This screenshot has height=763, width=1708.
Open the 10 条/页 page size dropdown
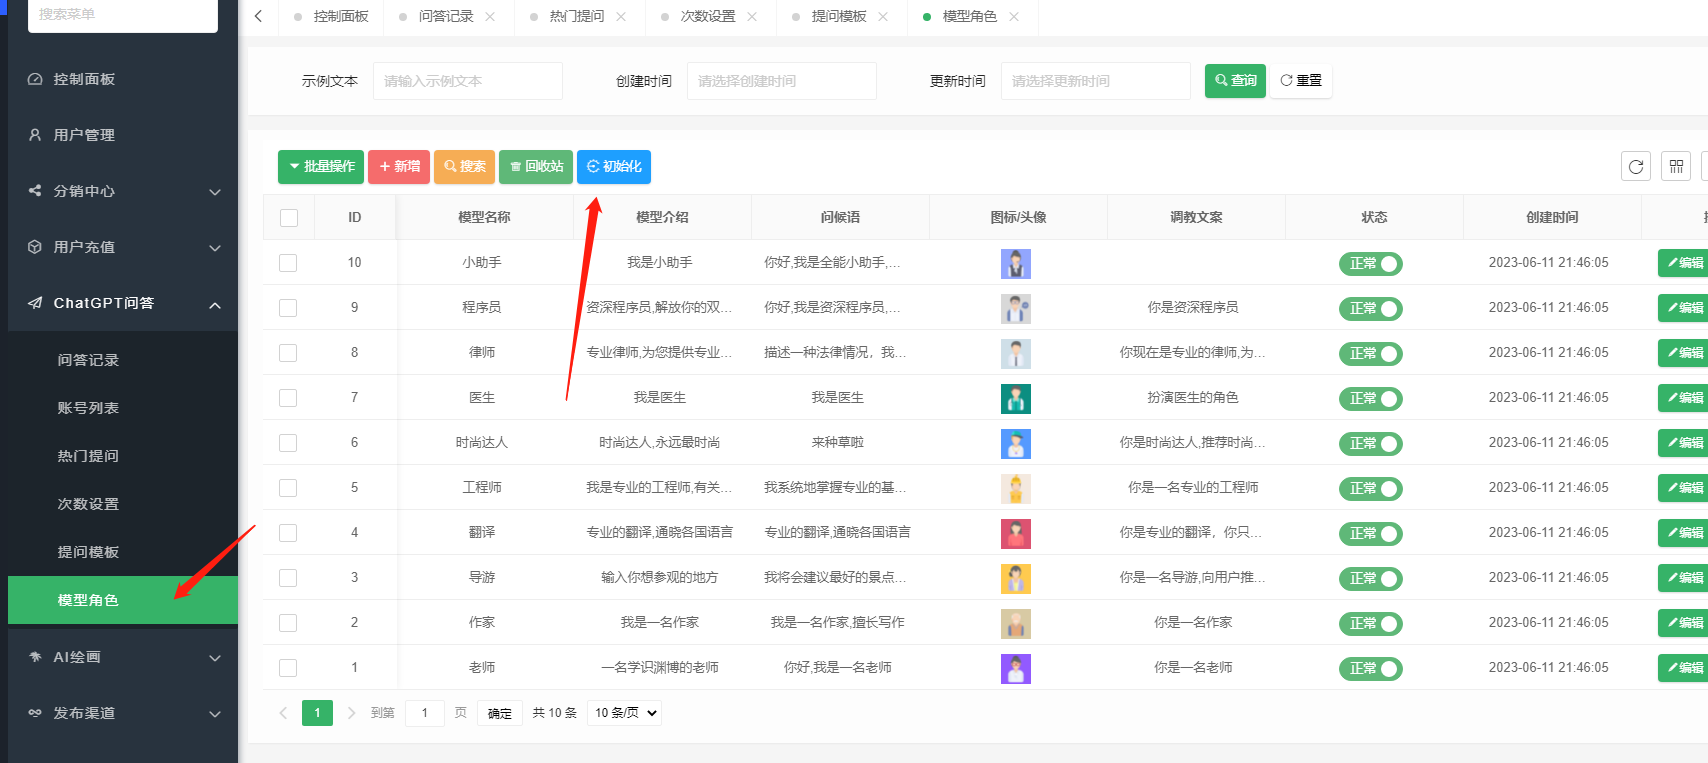click(624, 713)
